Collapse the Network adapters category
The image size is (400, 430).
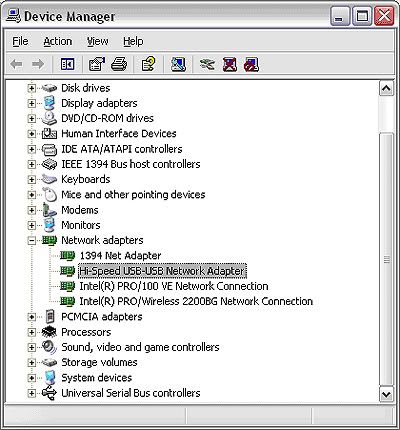(32, 240)
